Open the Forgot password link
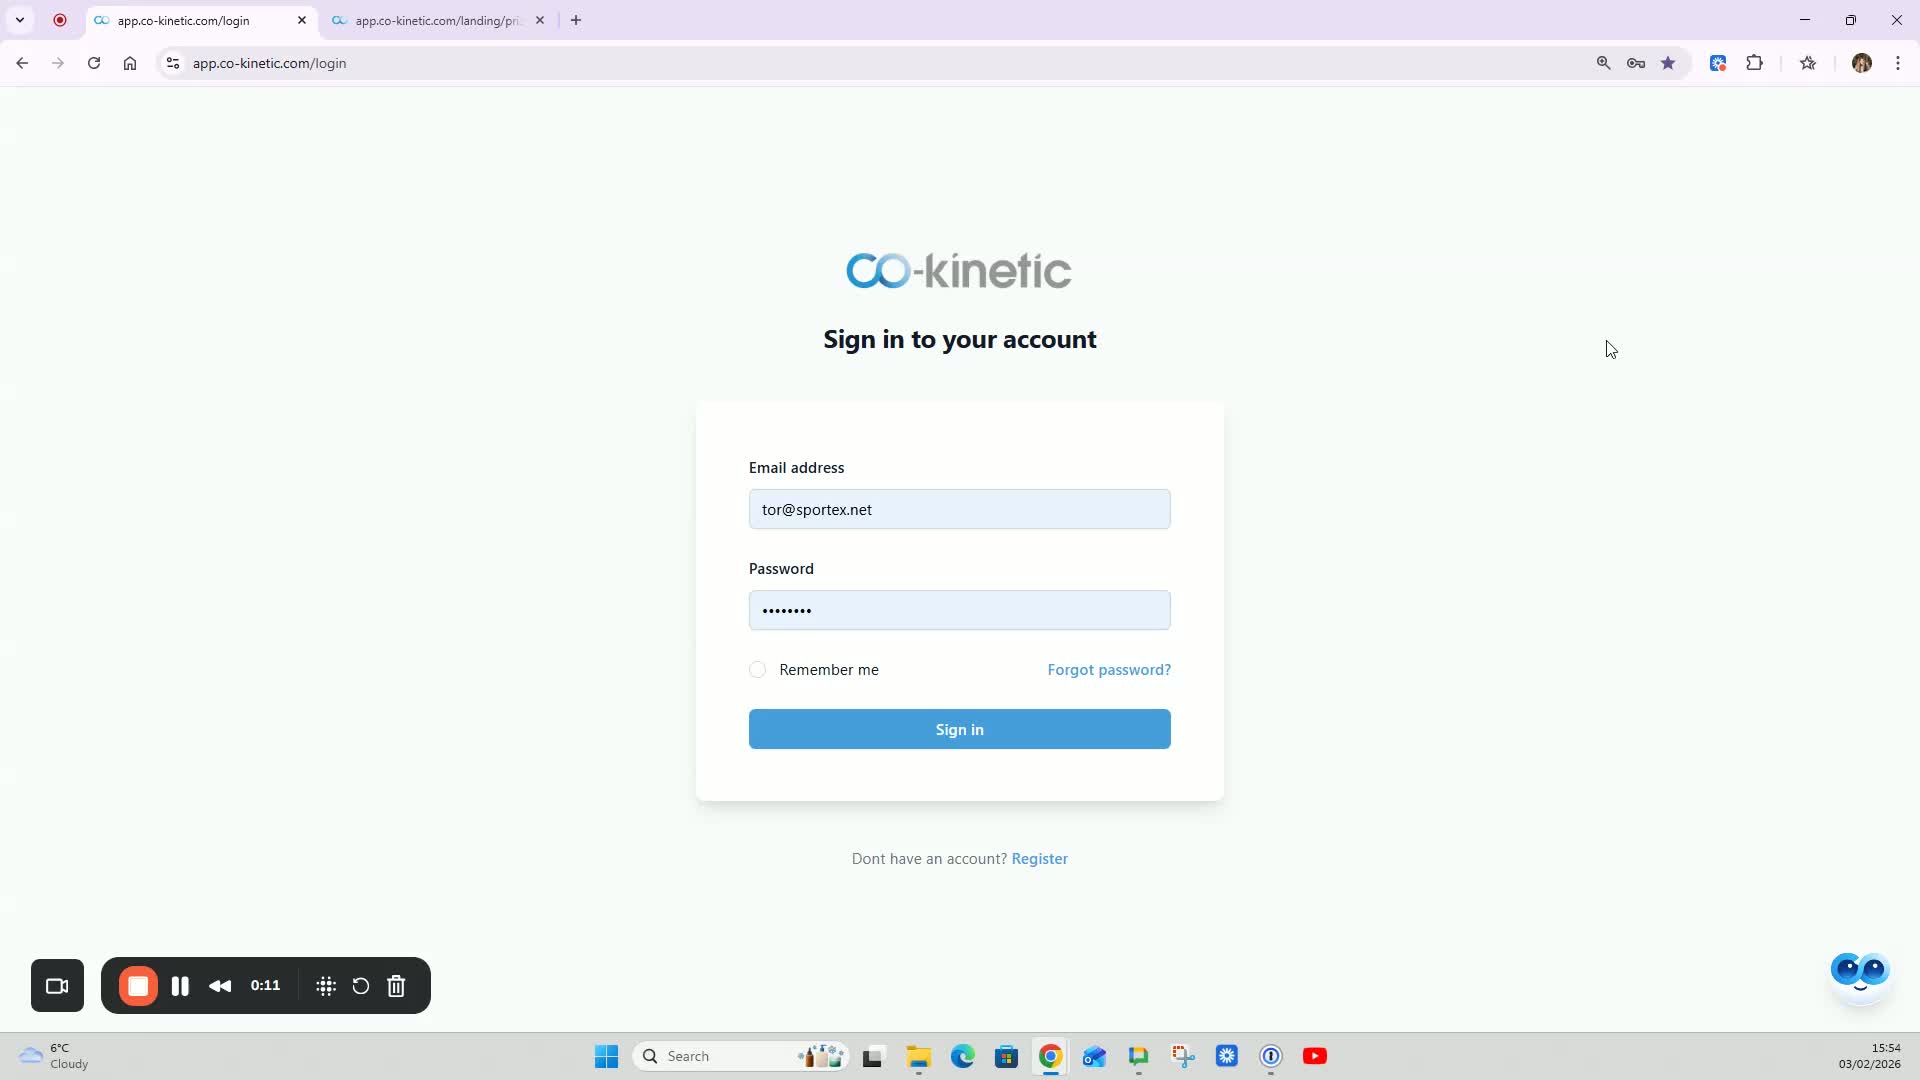The width and height of the screenshot is (1920, 1080). pos(1109,670)
